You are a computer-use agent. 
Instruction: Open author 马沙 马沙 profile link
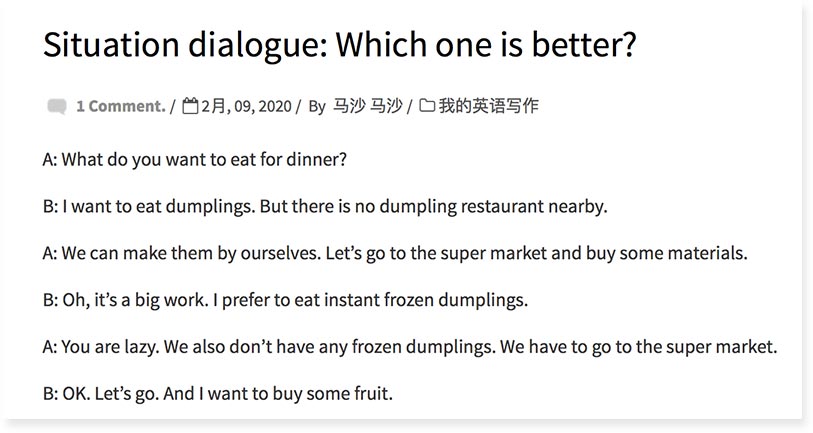[x=367, y=106]
